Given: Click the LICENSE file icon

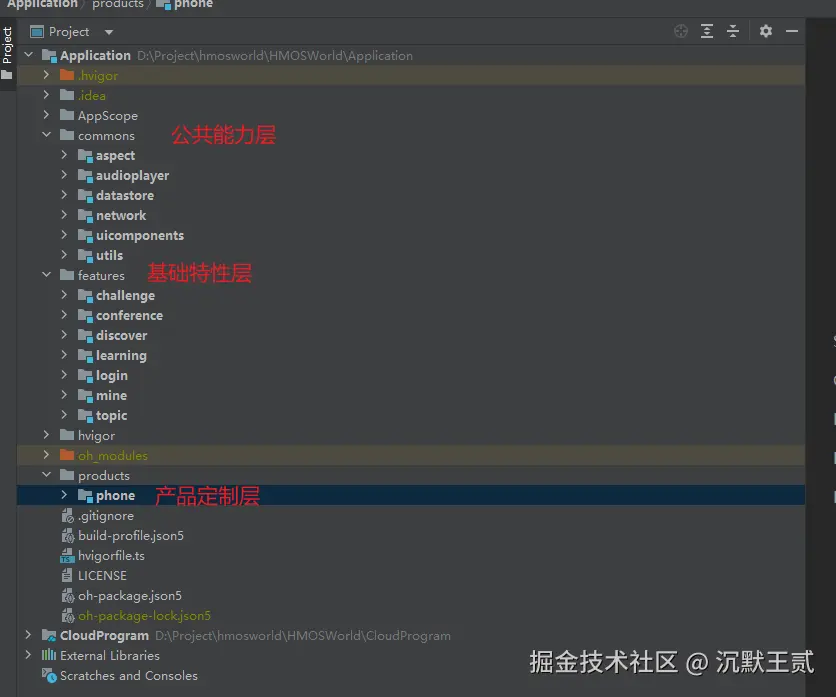Looking at the screenshot, I should tap(67, 575).
